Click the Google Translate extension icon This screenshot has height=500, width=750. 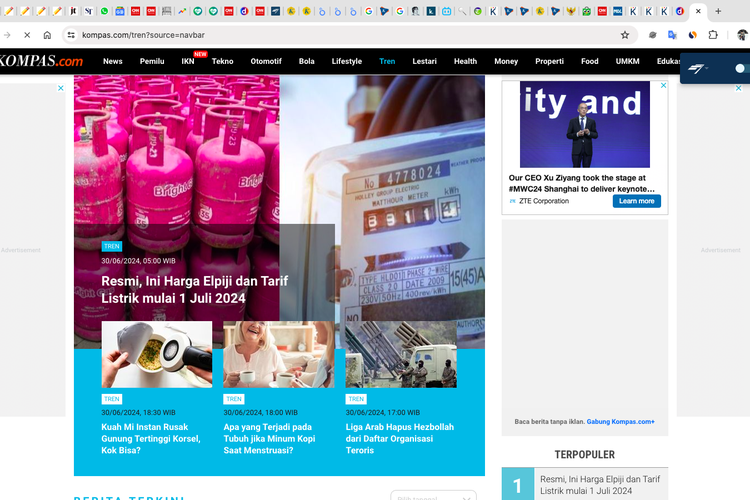(673, 34)
